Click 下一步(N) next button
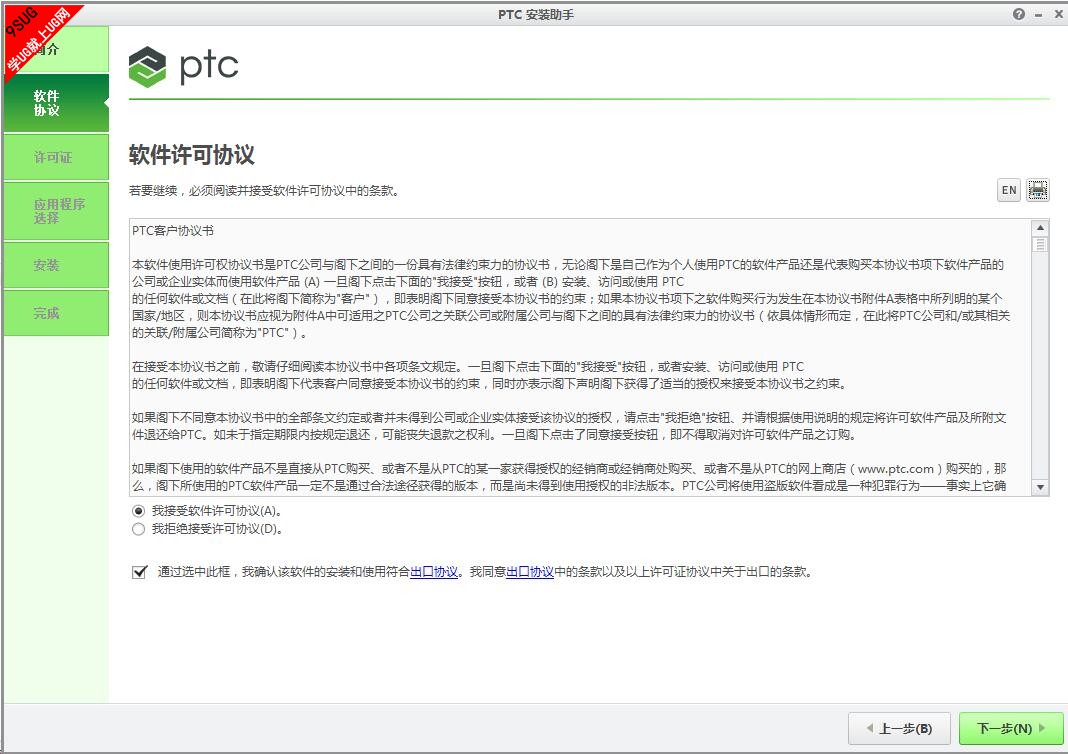The width and height of the screenshot is (1068, 754). coord(1011,729)
